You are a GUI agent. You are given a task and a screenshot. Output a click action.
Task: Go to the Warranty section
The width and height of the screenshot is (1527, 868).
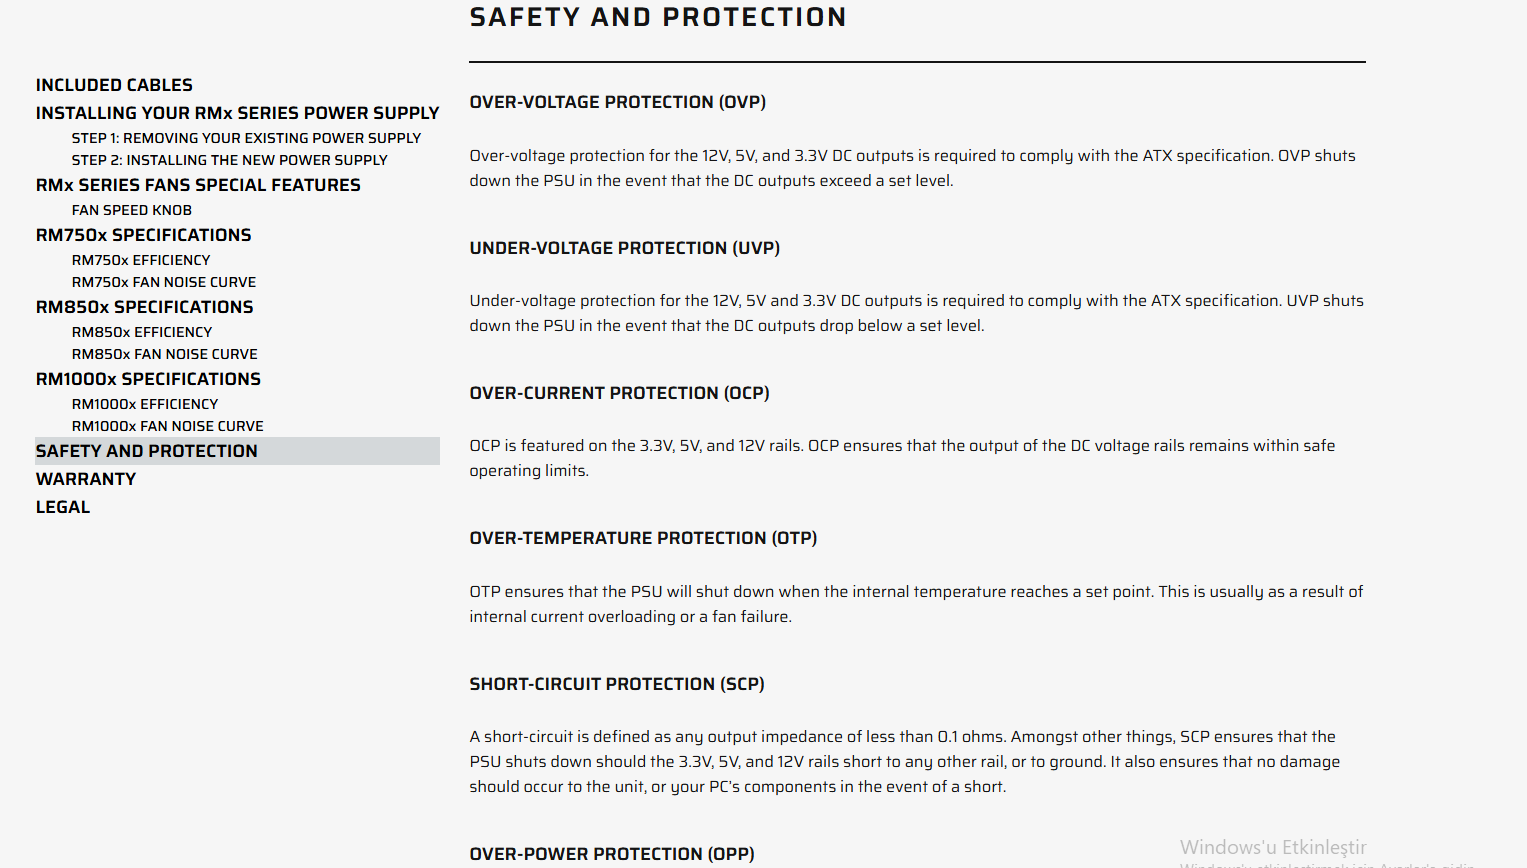pyautogui.click(x=86, y=480)
